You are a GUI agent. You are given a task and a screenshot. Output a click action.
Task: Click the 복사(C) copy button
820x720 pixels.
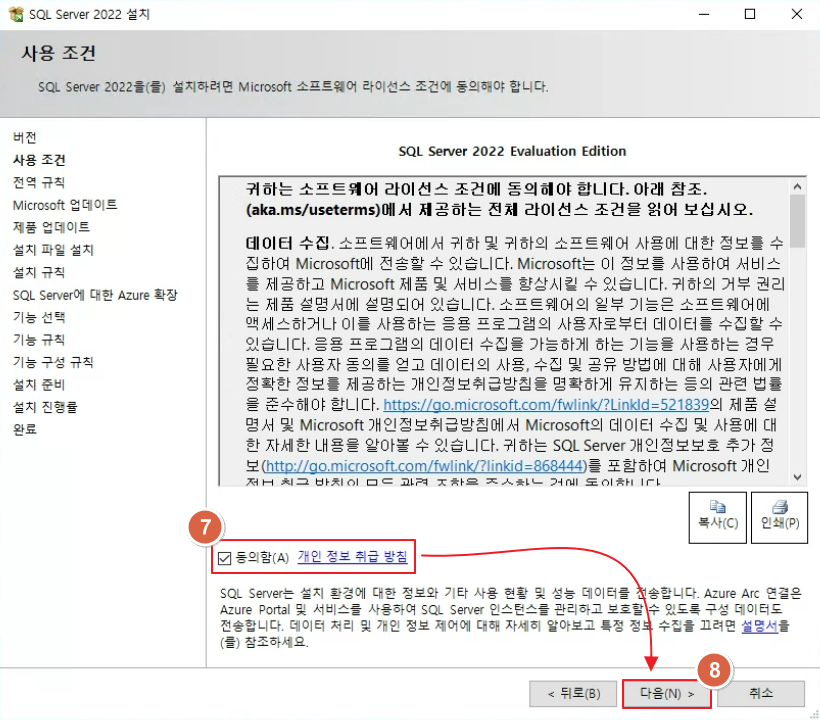point(718,517)
